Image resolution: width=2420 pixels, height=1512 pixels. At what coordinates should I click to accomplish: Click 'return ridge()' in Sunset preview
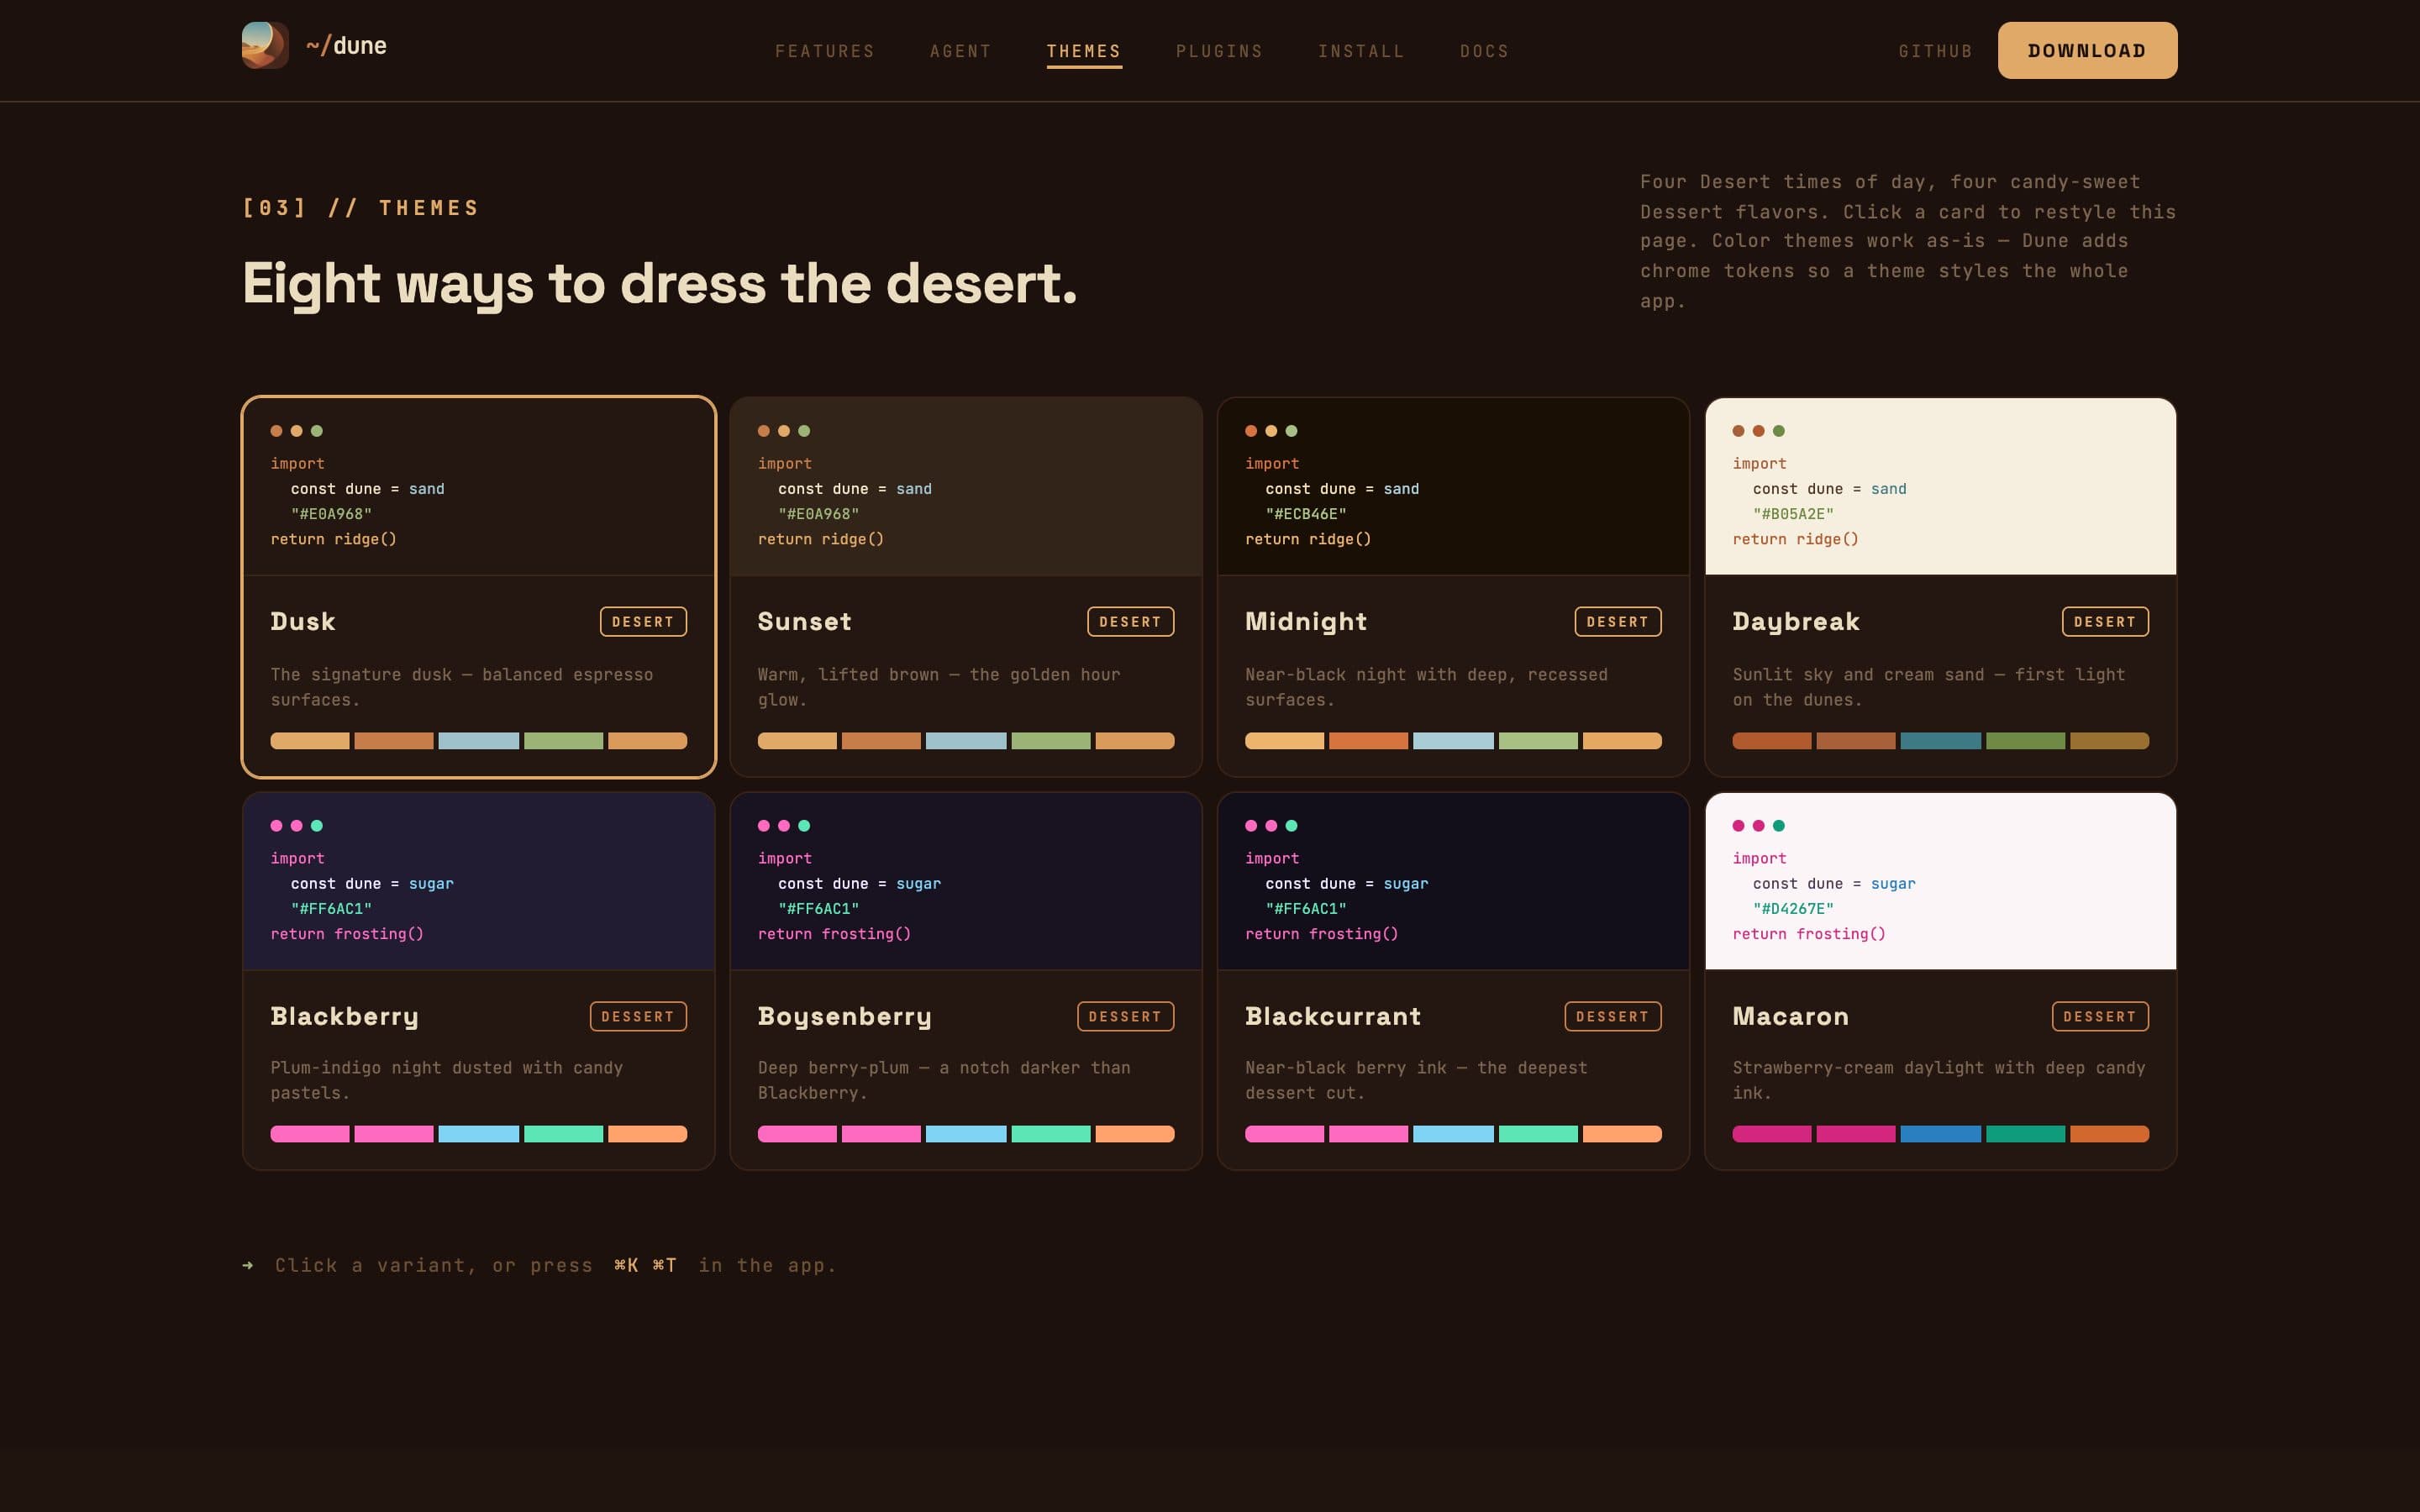pyautogui.click(x=821, y=539)
